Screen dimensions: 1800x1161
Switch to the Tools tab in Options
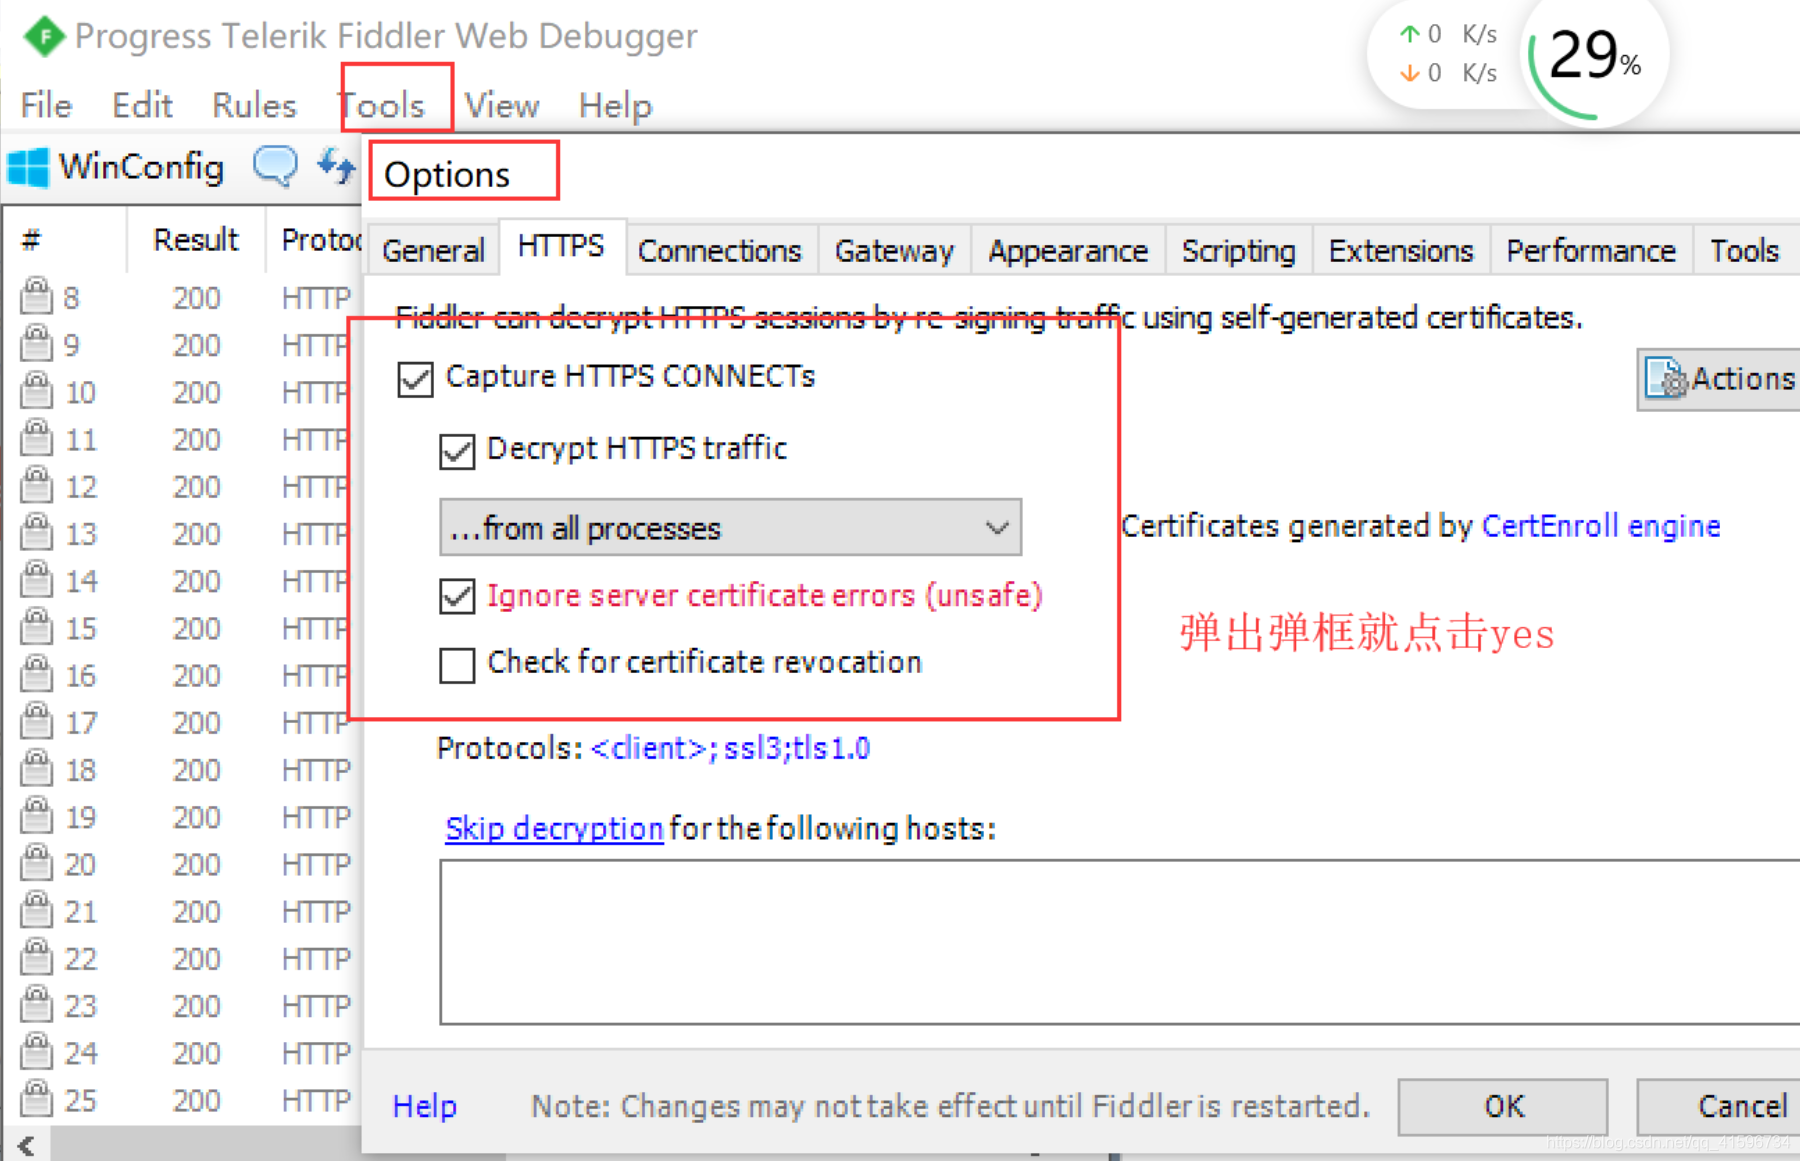tap(1744, 250)
